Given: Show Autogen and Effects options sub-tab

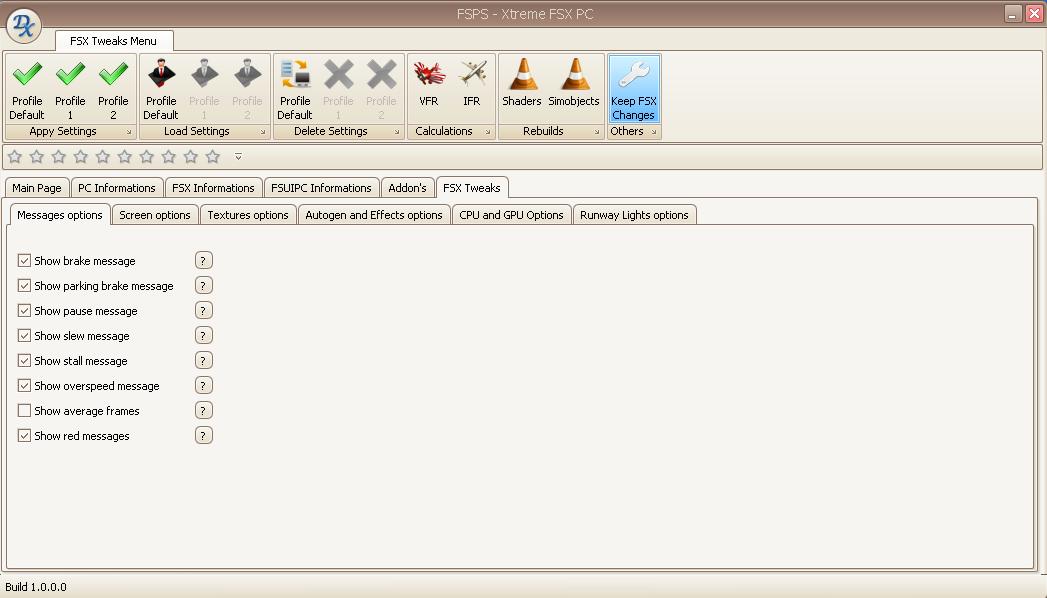Looking at the screenshot, I should pos(374,215).
